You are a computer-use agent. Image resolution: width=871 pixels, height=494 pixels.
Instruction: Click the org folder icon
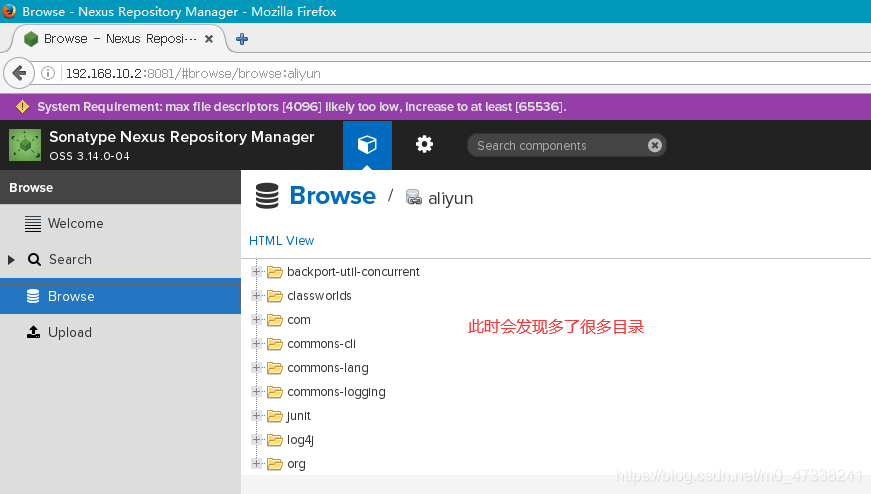(x=275, y=463)
